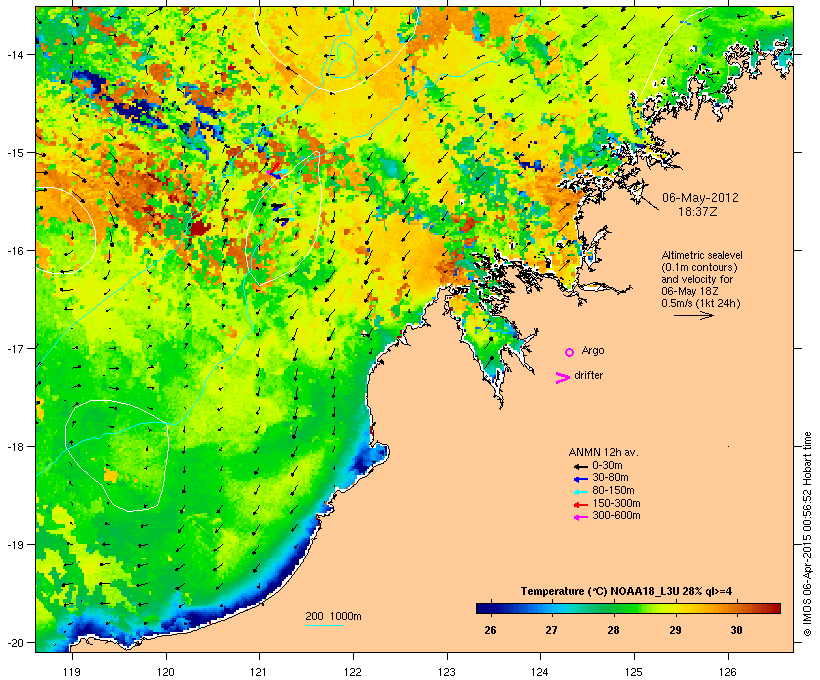This screenshot has height=680, width=820.
Task: Click the longitude axis label 122
Action: tap(353, 672)
